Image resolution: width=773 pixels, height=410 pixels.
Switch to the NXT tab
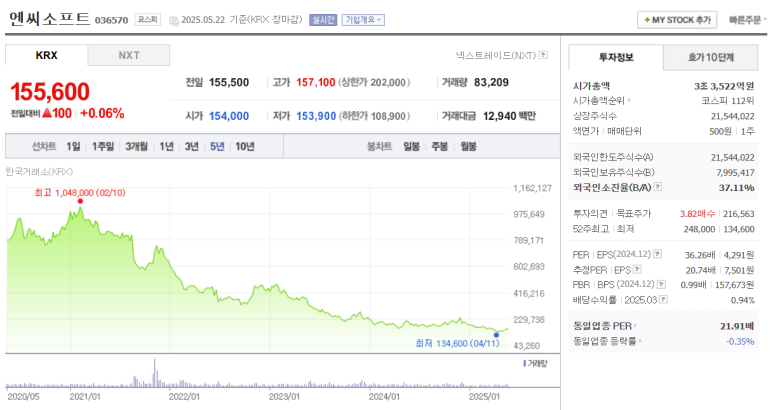pyautogui.click(x=129, y=55)
